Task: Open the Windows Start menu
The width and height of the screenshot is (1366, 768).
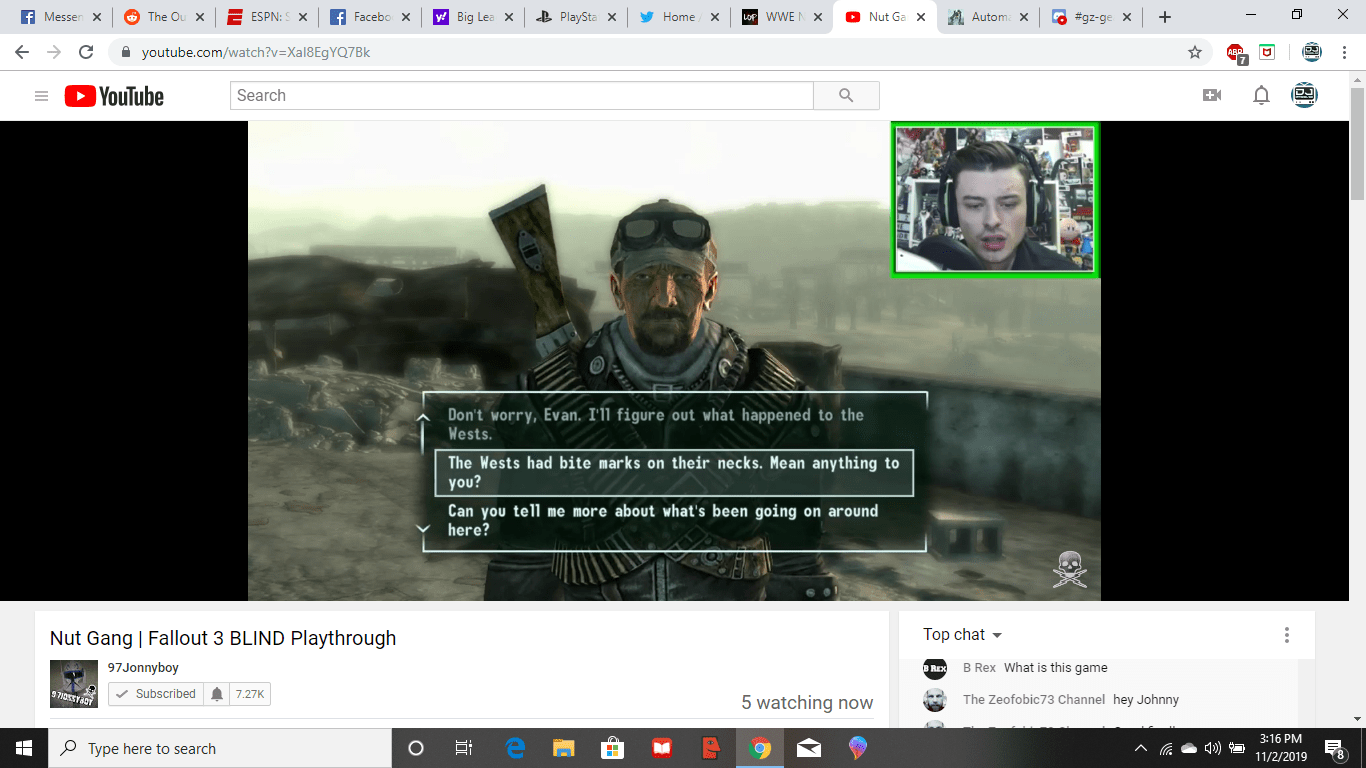Action: click(x=24, y=748)
